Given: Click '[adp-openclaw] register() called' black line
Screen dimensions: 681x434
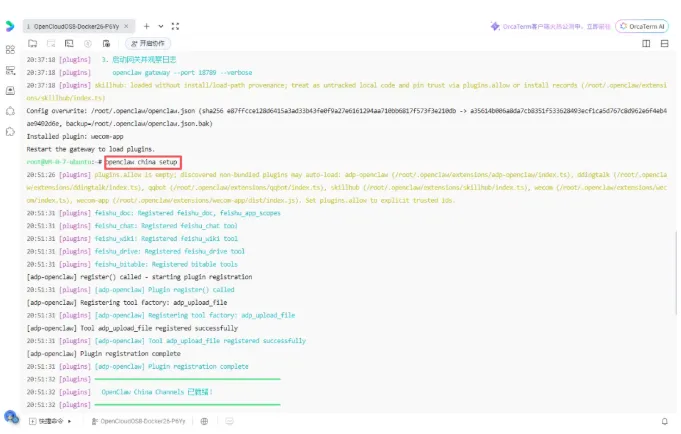Looking at the screenshot, I should pos(139,277).
